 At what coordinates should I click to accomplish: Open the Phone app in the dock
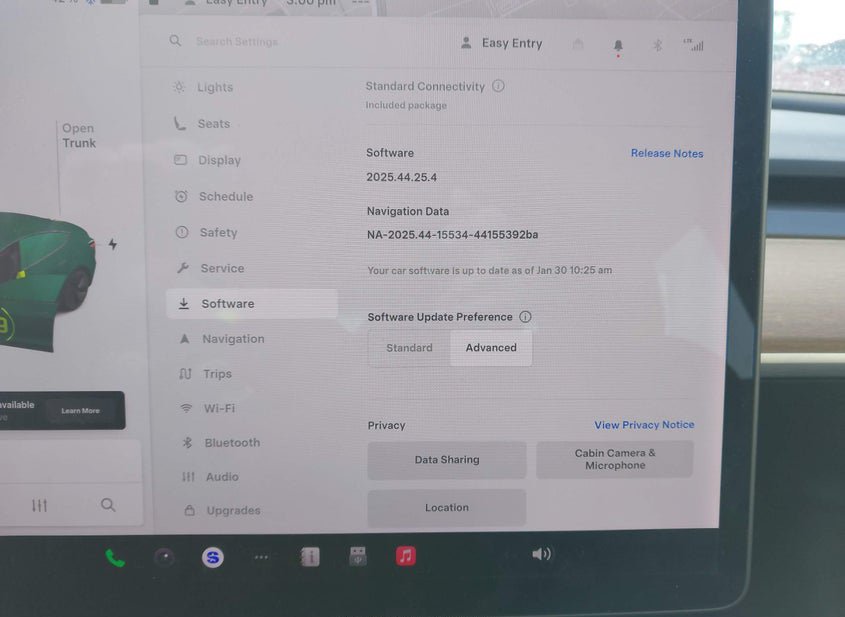[x=115, y=558]
